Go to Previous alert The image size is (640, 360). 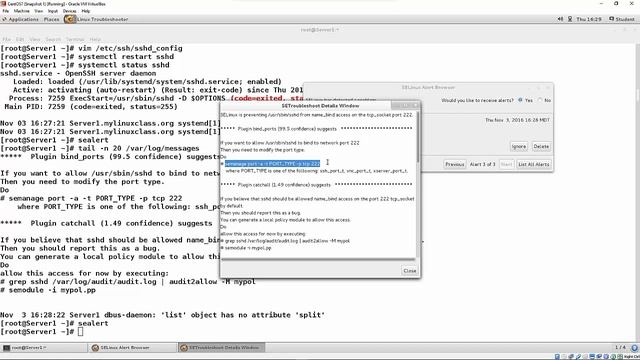point(455,164)
